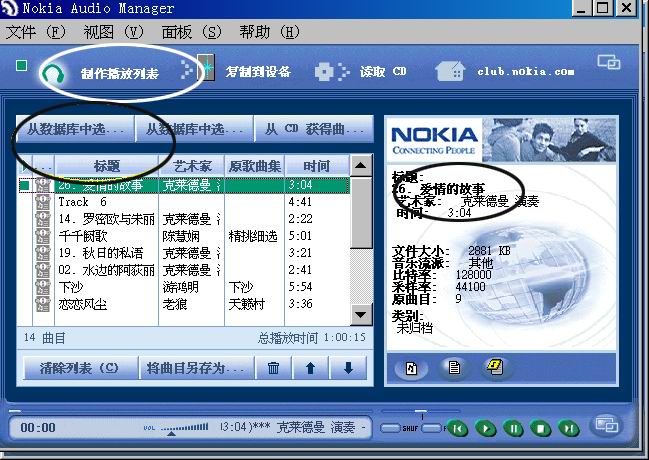Click the track icon in the 恋恋风尘 row
This screenshot has height=460, width=649.
tap(43, 304)
